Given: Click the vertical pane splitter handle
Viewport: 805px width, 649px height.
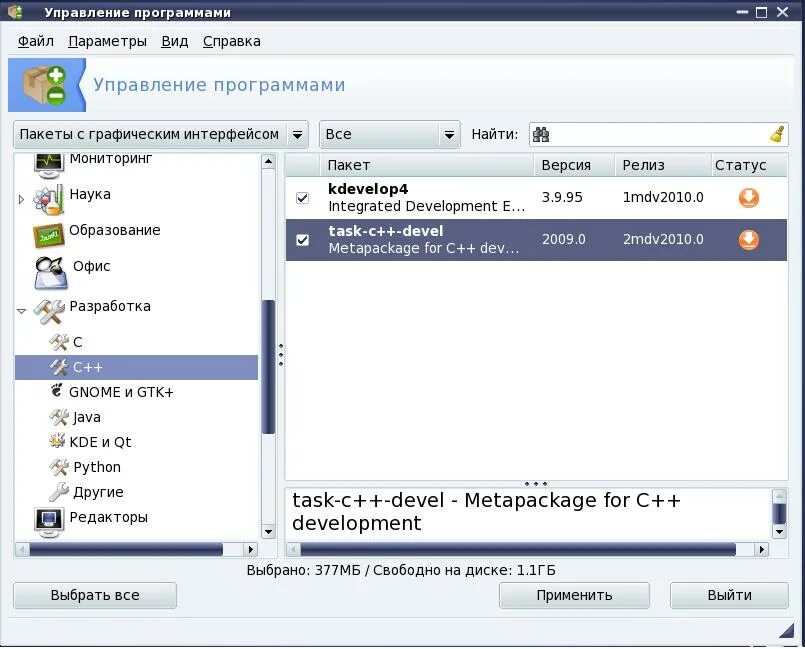Looking at the screenshot, I should pyautogui.click(x=281, y=355).
